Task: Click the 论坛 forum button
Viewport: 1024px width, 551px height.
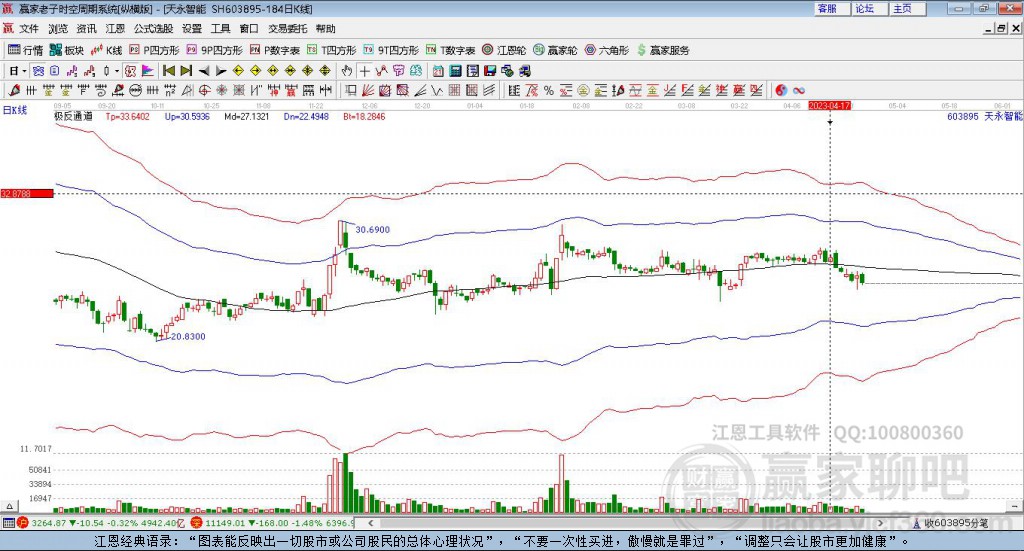Action: click(870, 8)
